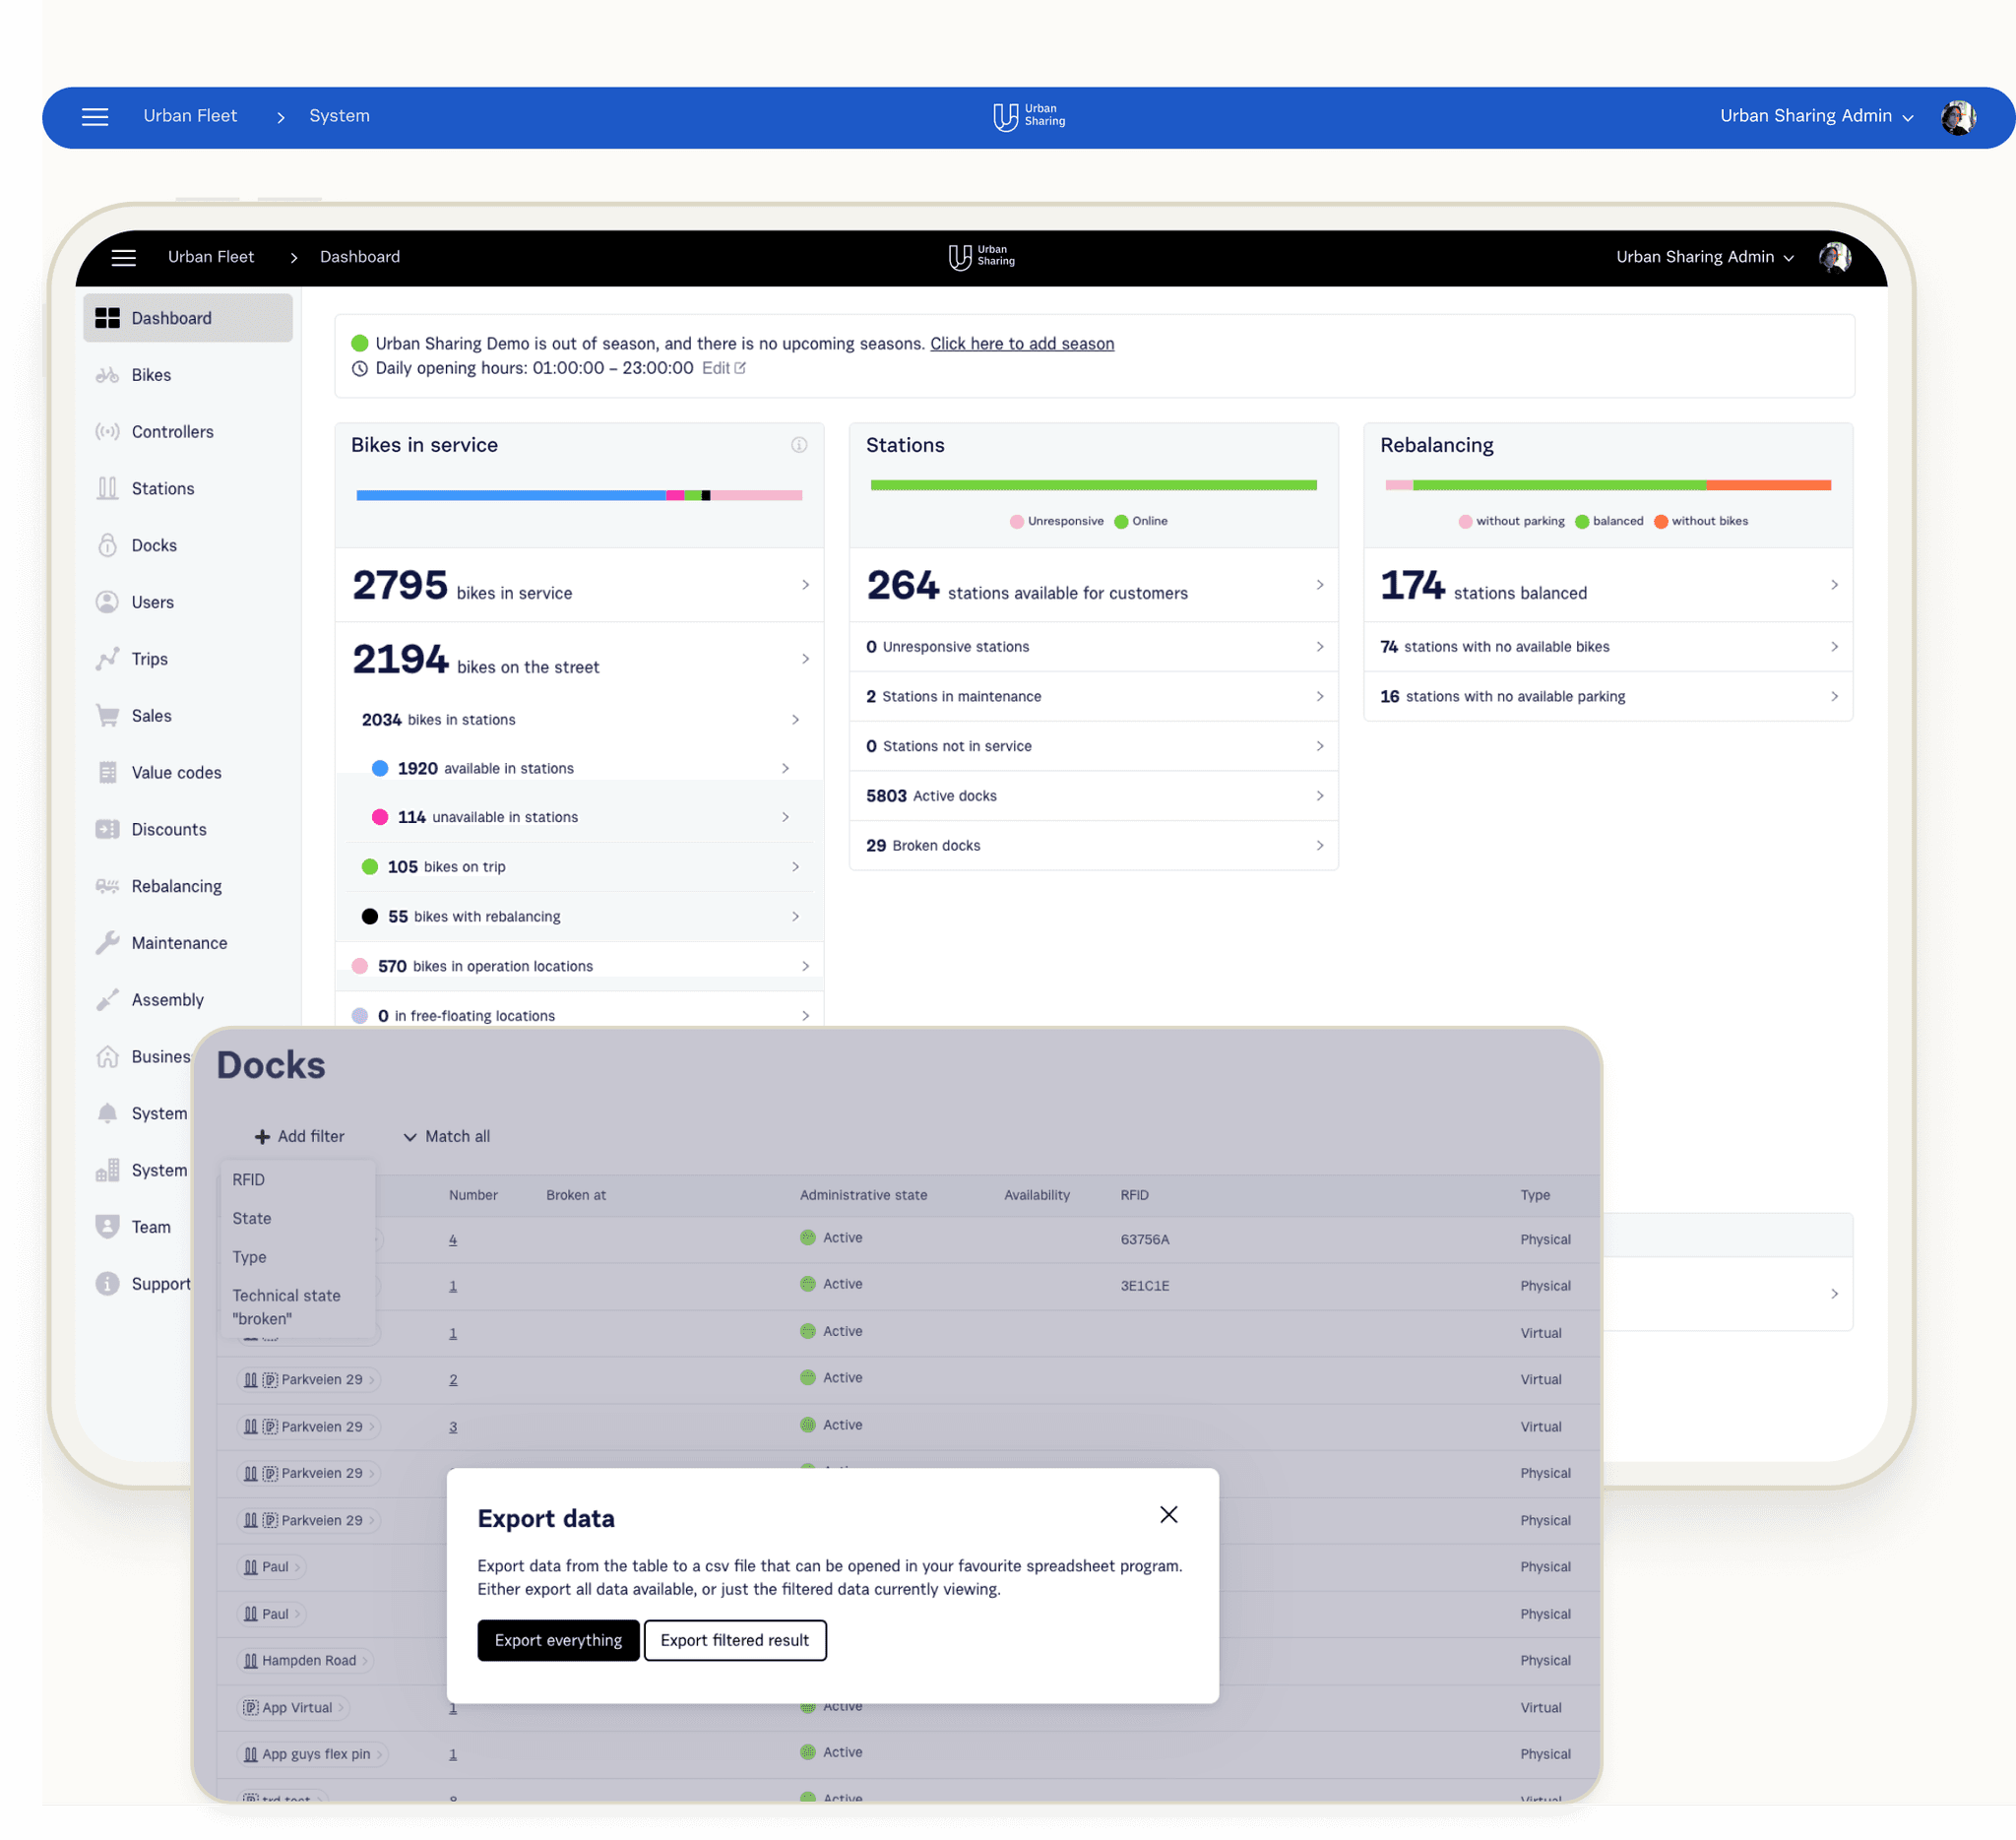Click the Assembly tool icon in sidebar
This screenshot has height=1840, width=2016.
(x=107, y=1000)
